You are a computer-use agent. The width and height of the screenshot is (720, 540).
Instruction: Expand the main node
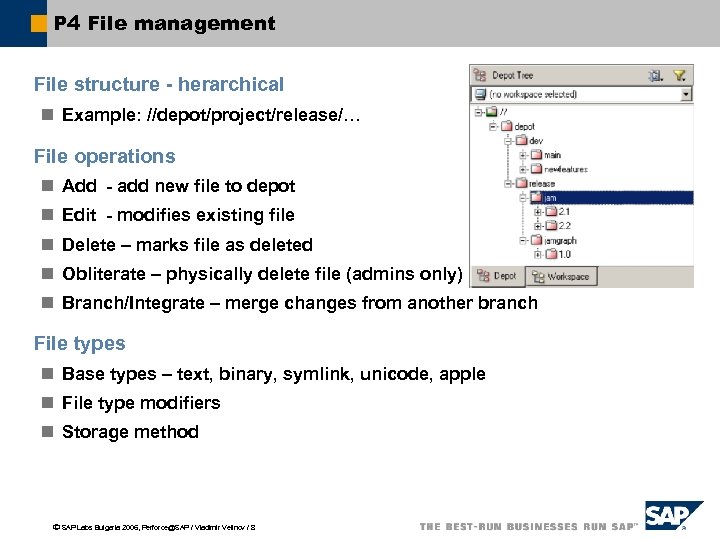tap(523, 155)
